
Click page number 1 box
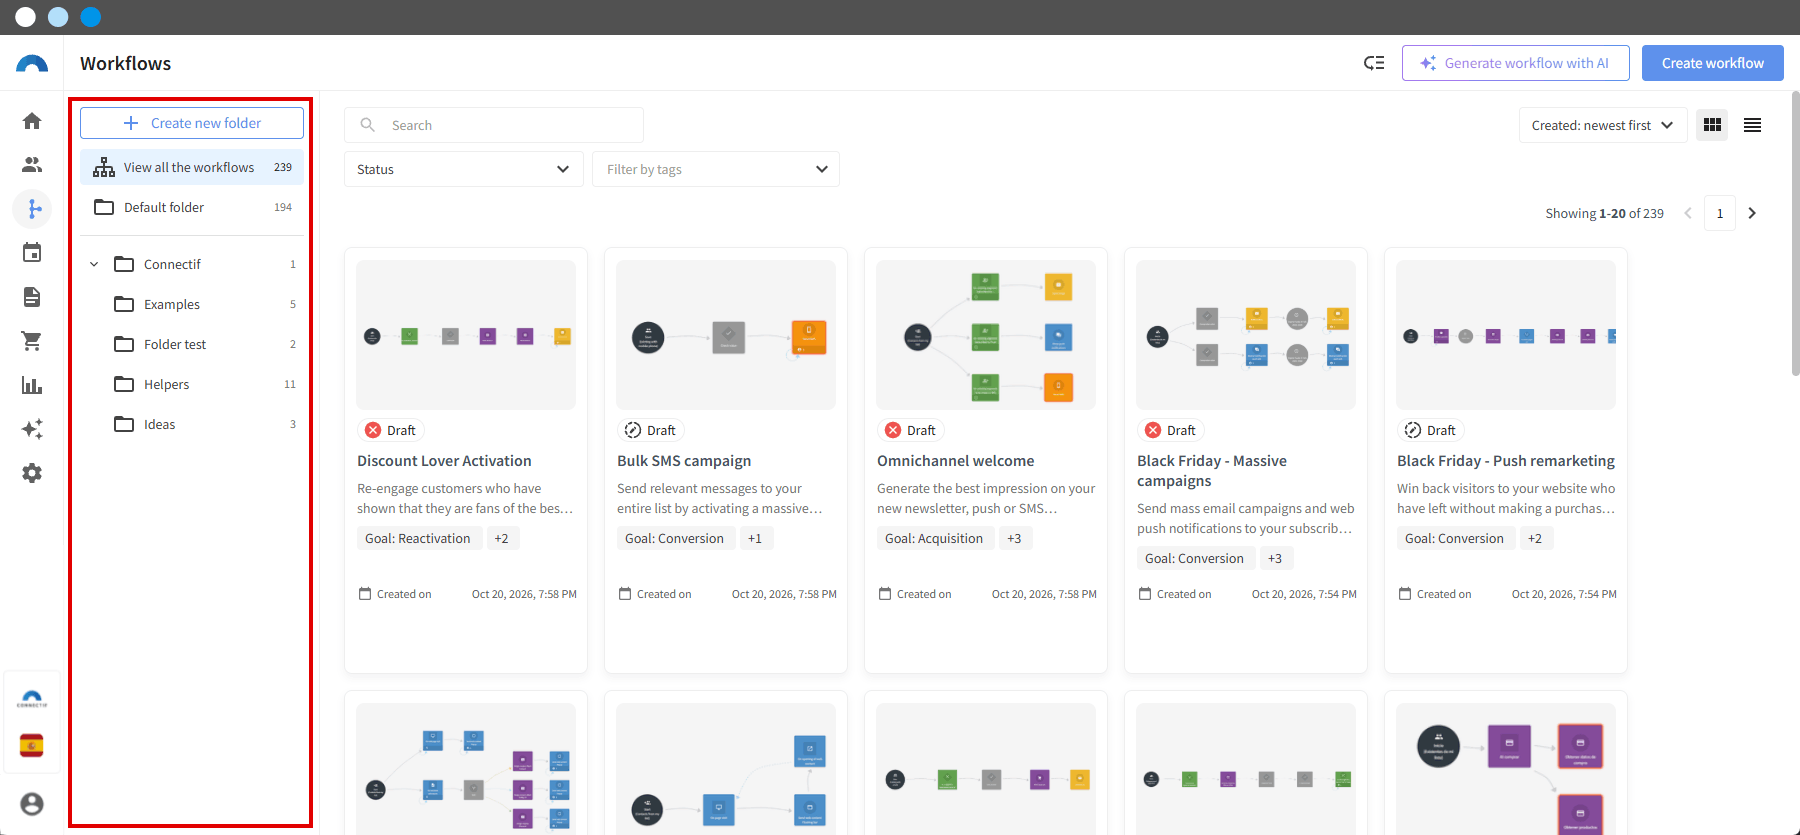pos(1720,213)
